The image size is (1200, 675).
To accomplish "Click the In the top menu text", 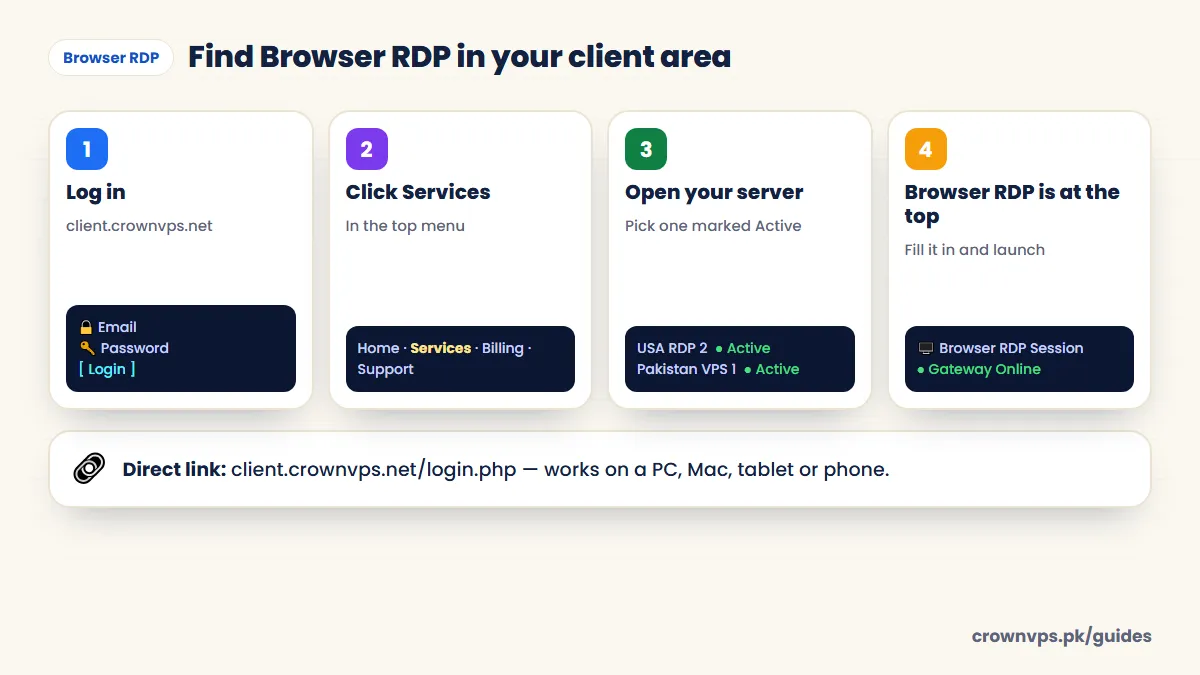I will tap(405, 226).
